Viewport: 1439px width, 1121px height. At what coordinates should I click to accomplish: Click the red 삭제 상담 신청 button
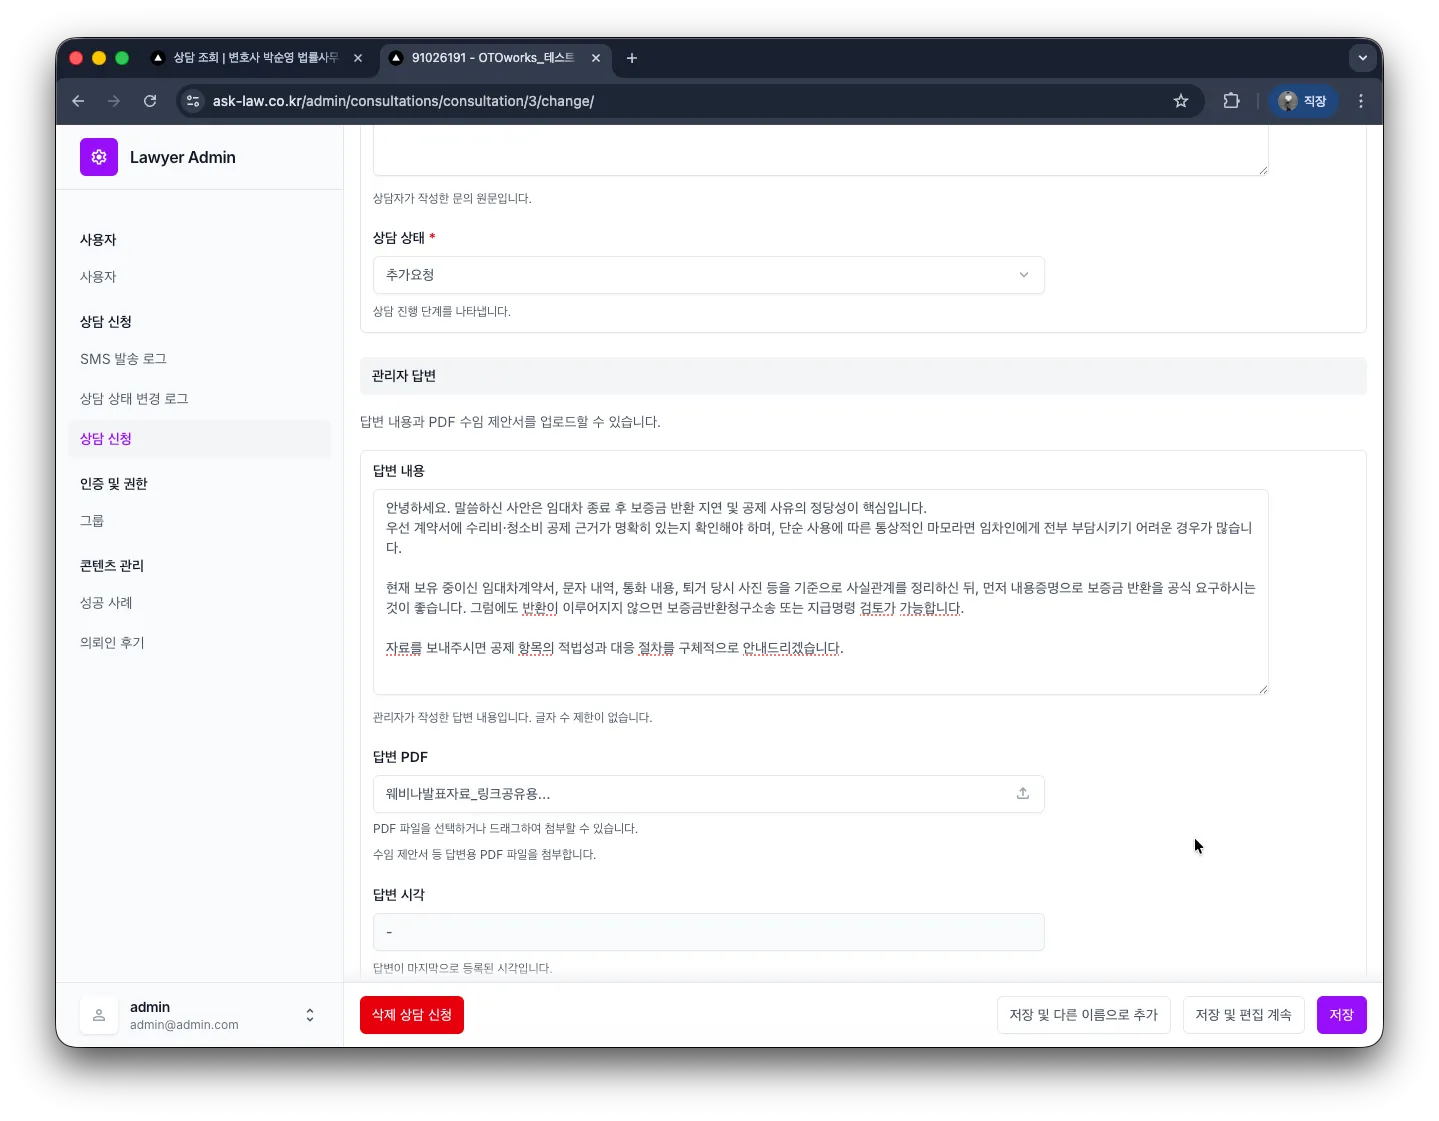411,1014
